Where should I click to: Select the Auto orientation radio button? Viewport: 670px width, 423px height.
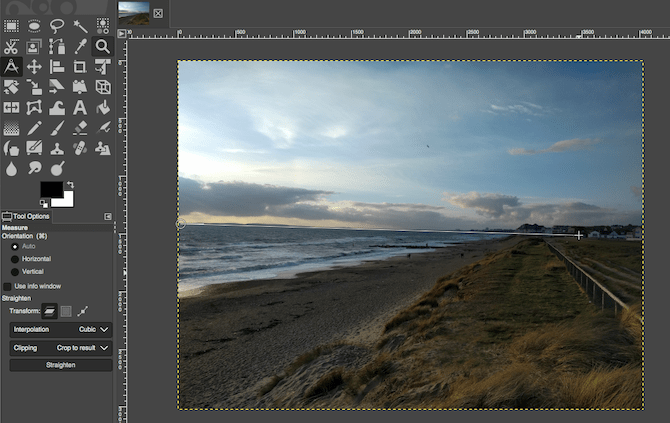(14, 246)
